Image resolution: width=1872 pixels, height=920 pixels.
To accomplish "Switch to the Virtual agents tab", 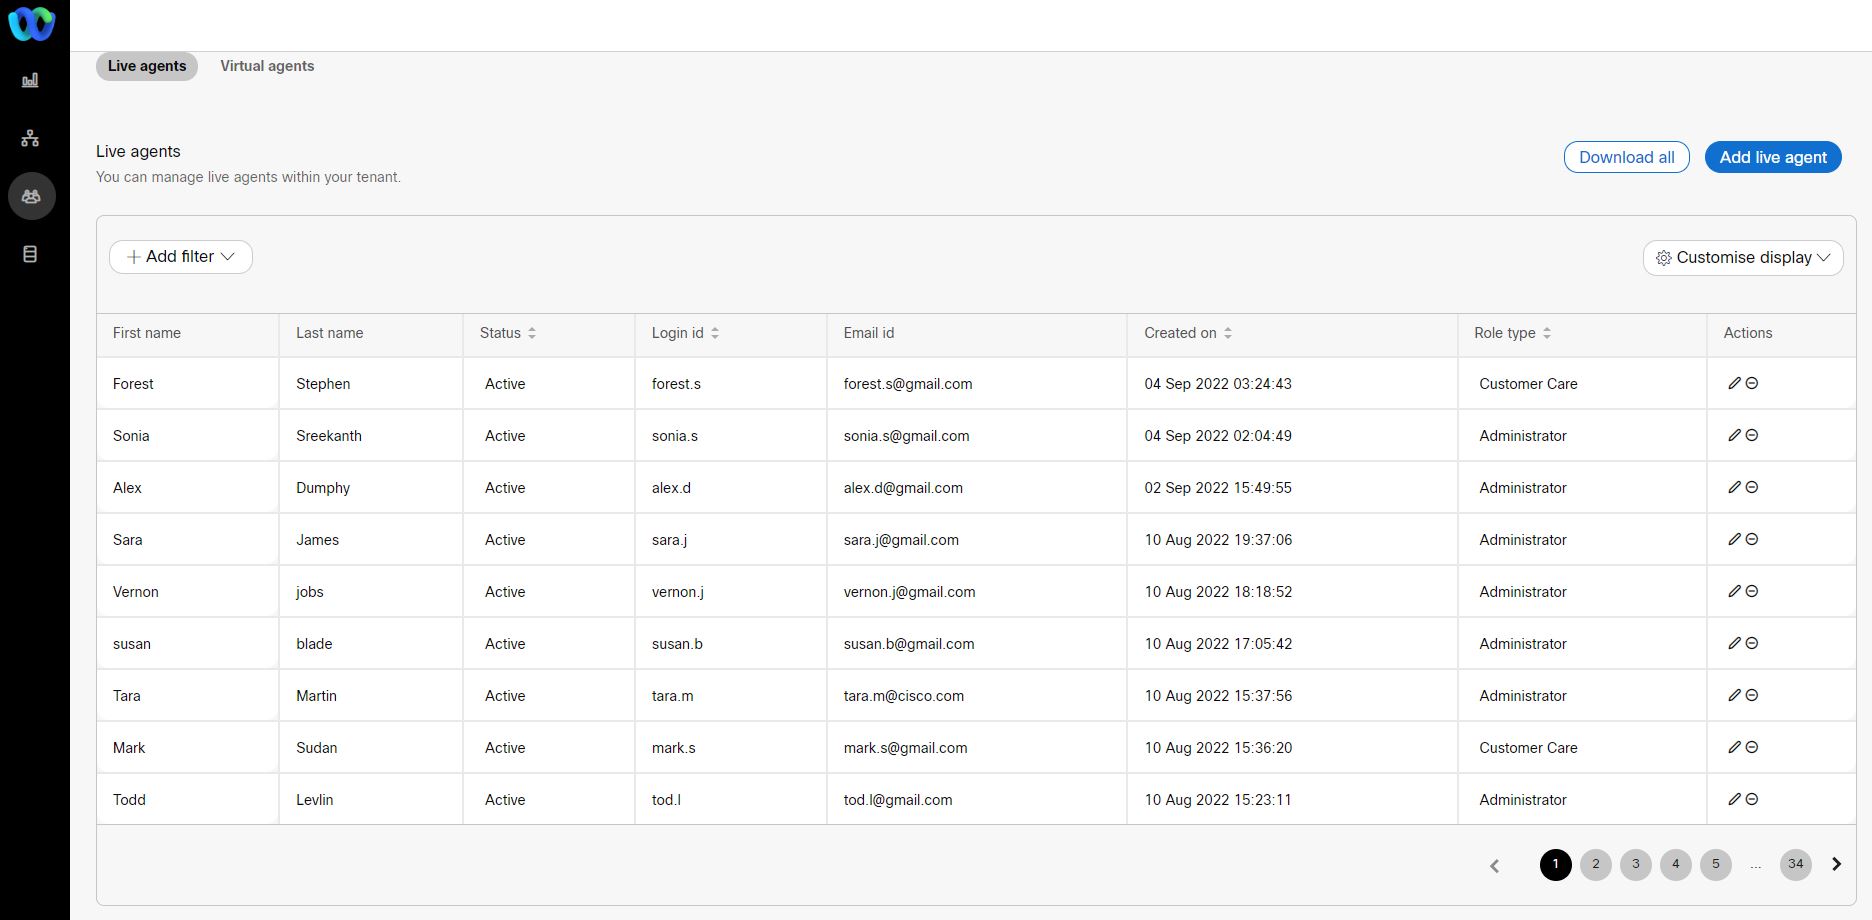I will pyautogui.click(x=267, y=66).
